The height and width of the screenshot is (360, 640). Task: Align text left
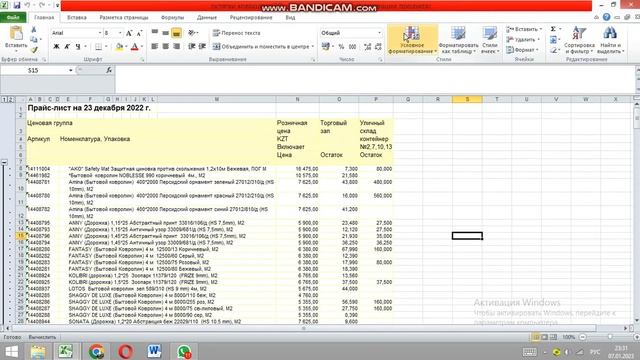pos(155,47)
